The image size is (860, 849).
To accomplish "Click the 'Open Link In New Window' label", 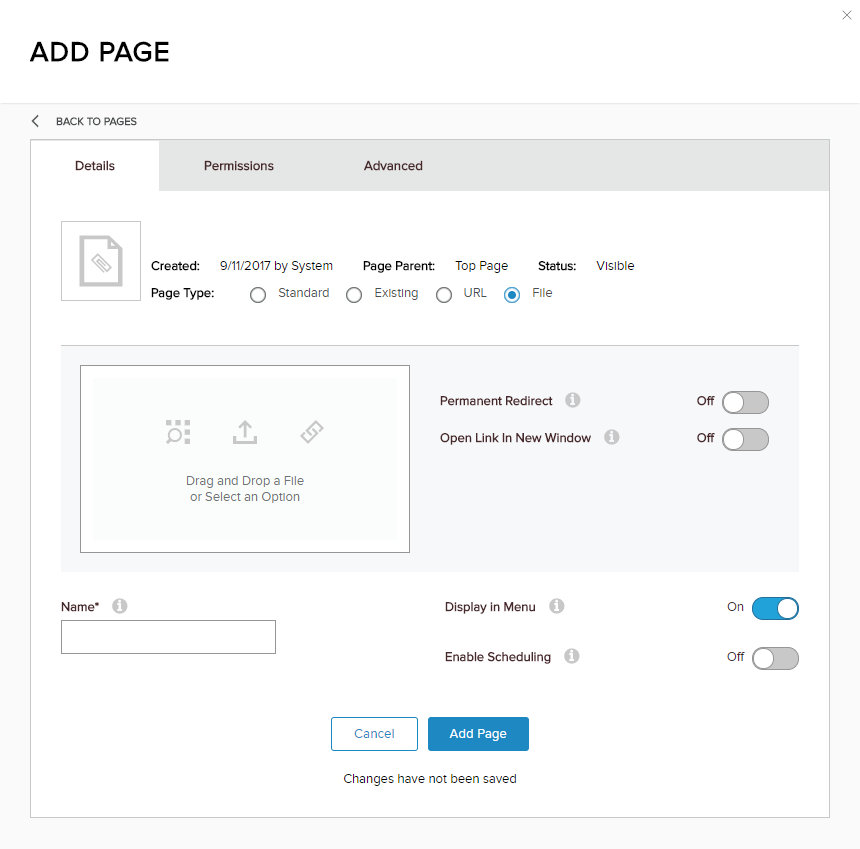I will click(x=515, y=438).
